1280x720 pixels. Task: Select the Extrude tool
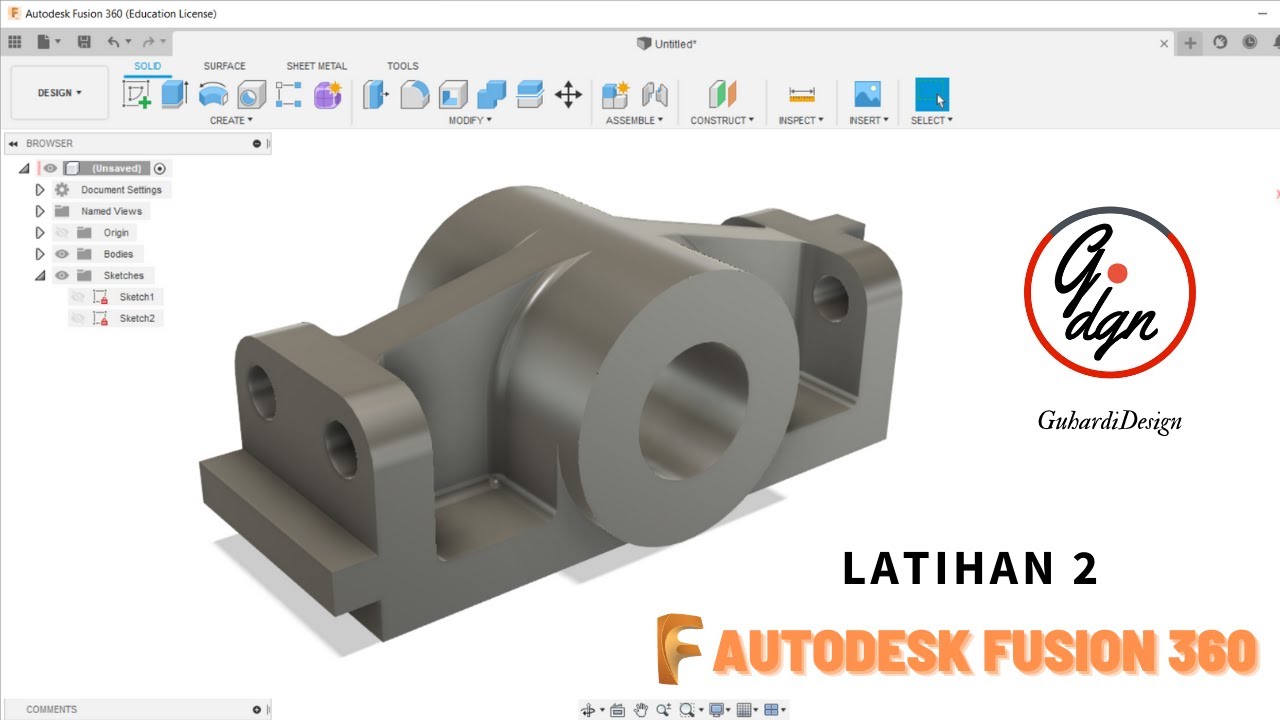point(174,95)
